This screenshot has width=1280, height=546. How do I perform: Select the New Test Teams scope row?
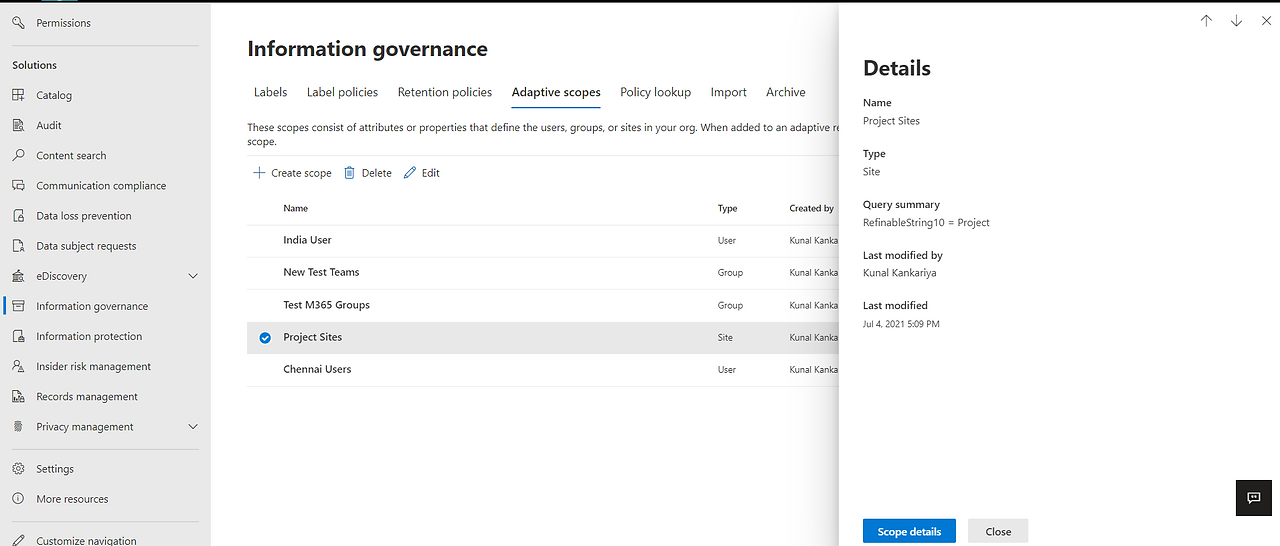pos(543,272)
